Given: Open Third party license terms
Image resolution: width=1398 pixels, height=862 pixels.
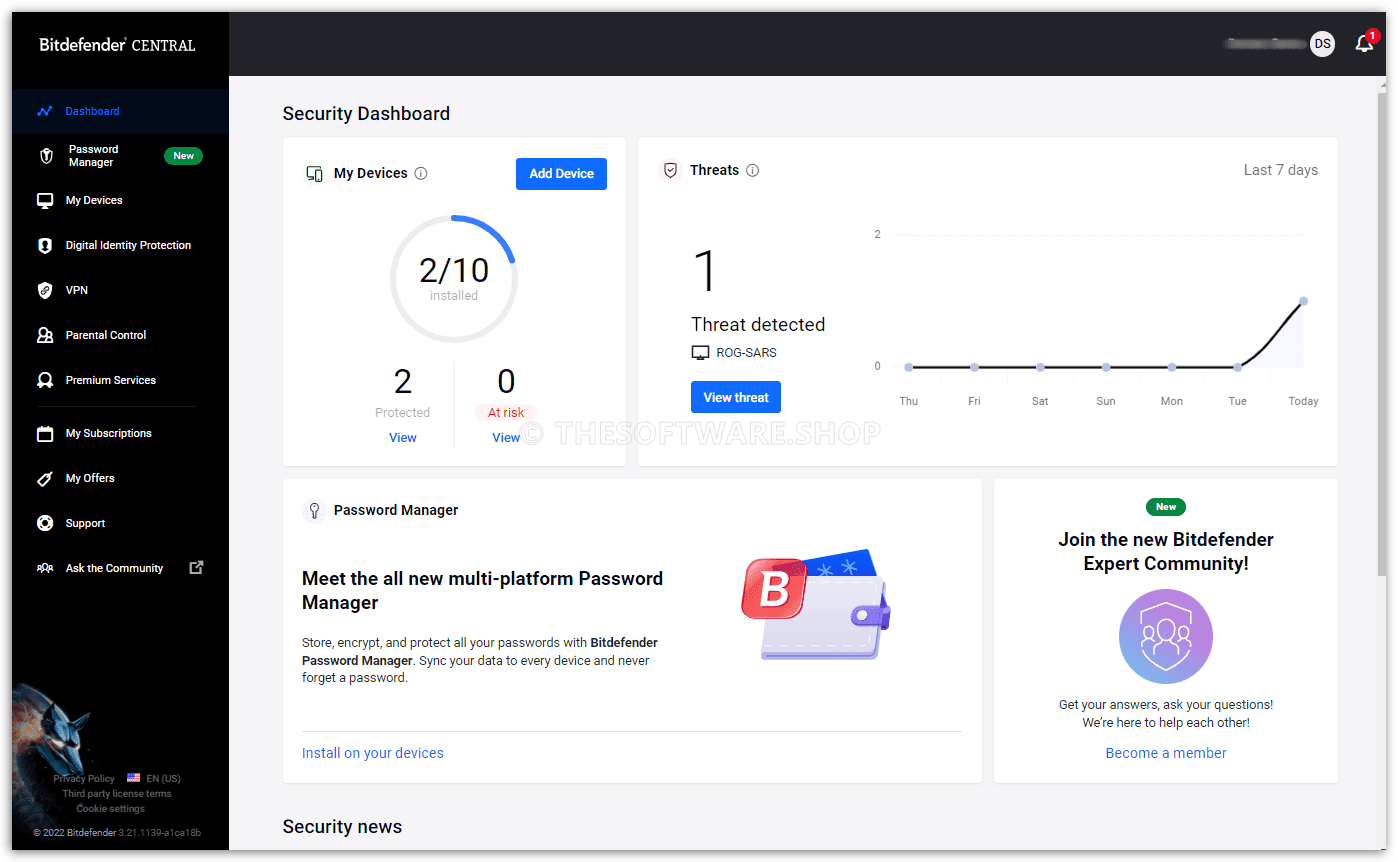Looking at the screenshot, I should tap(117, 794).
